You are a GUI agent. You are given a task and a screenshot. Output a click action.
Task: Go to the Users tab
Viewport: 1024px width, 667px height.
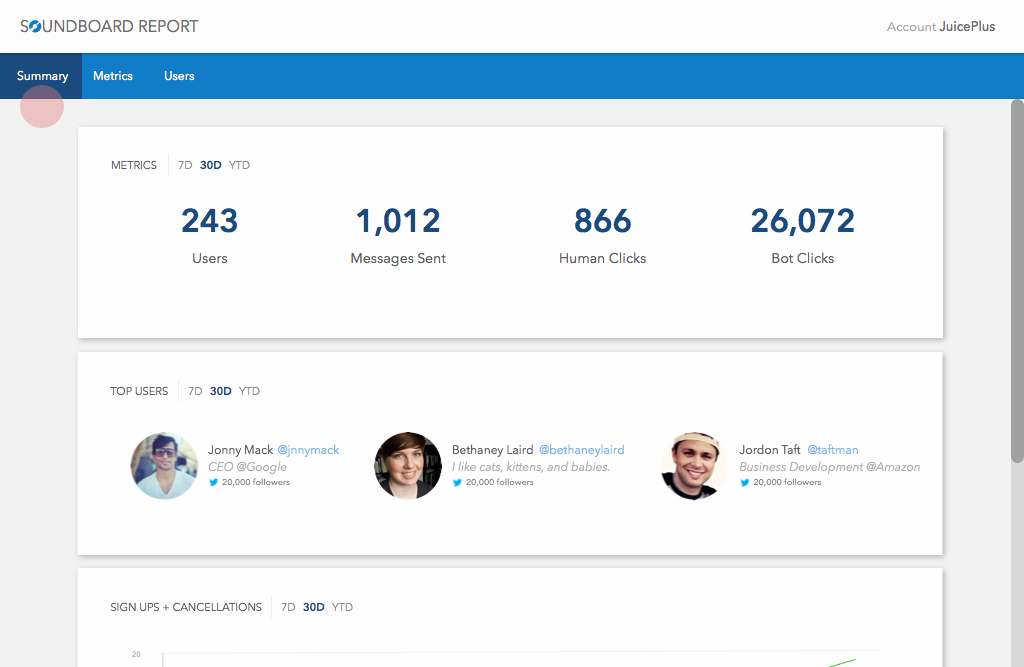tap(179, 76)
